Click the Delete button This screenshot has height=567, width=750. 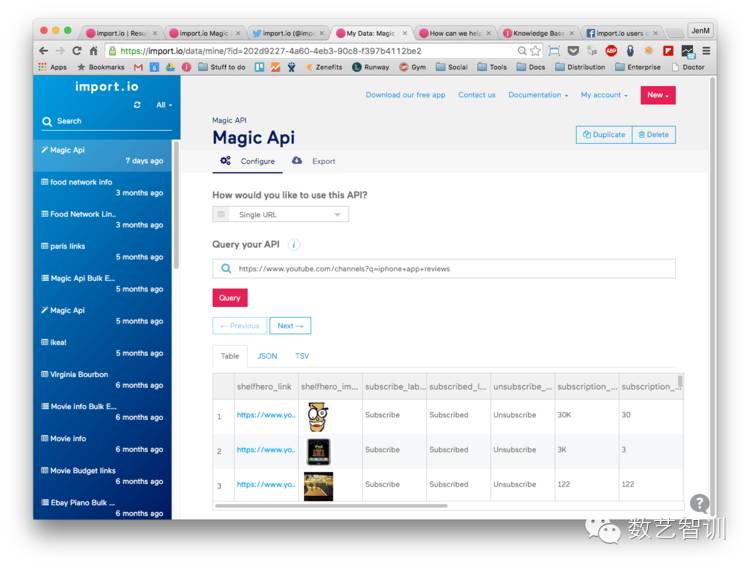[x=654, y=134]
